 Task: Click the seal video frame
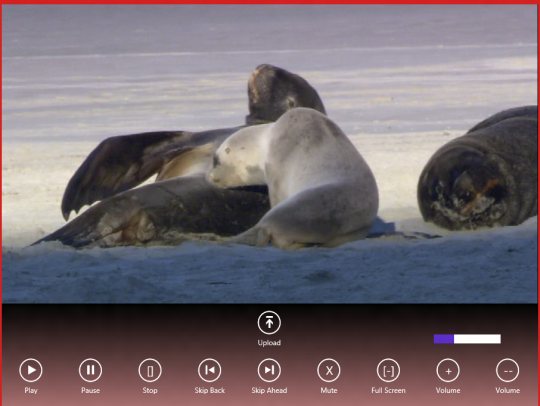(x=269, y=154)
